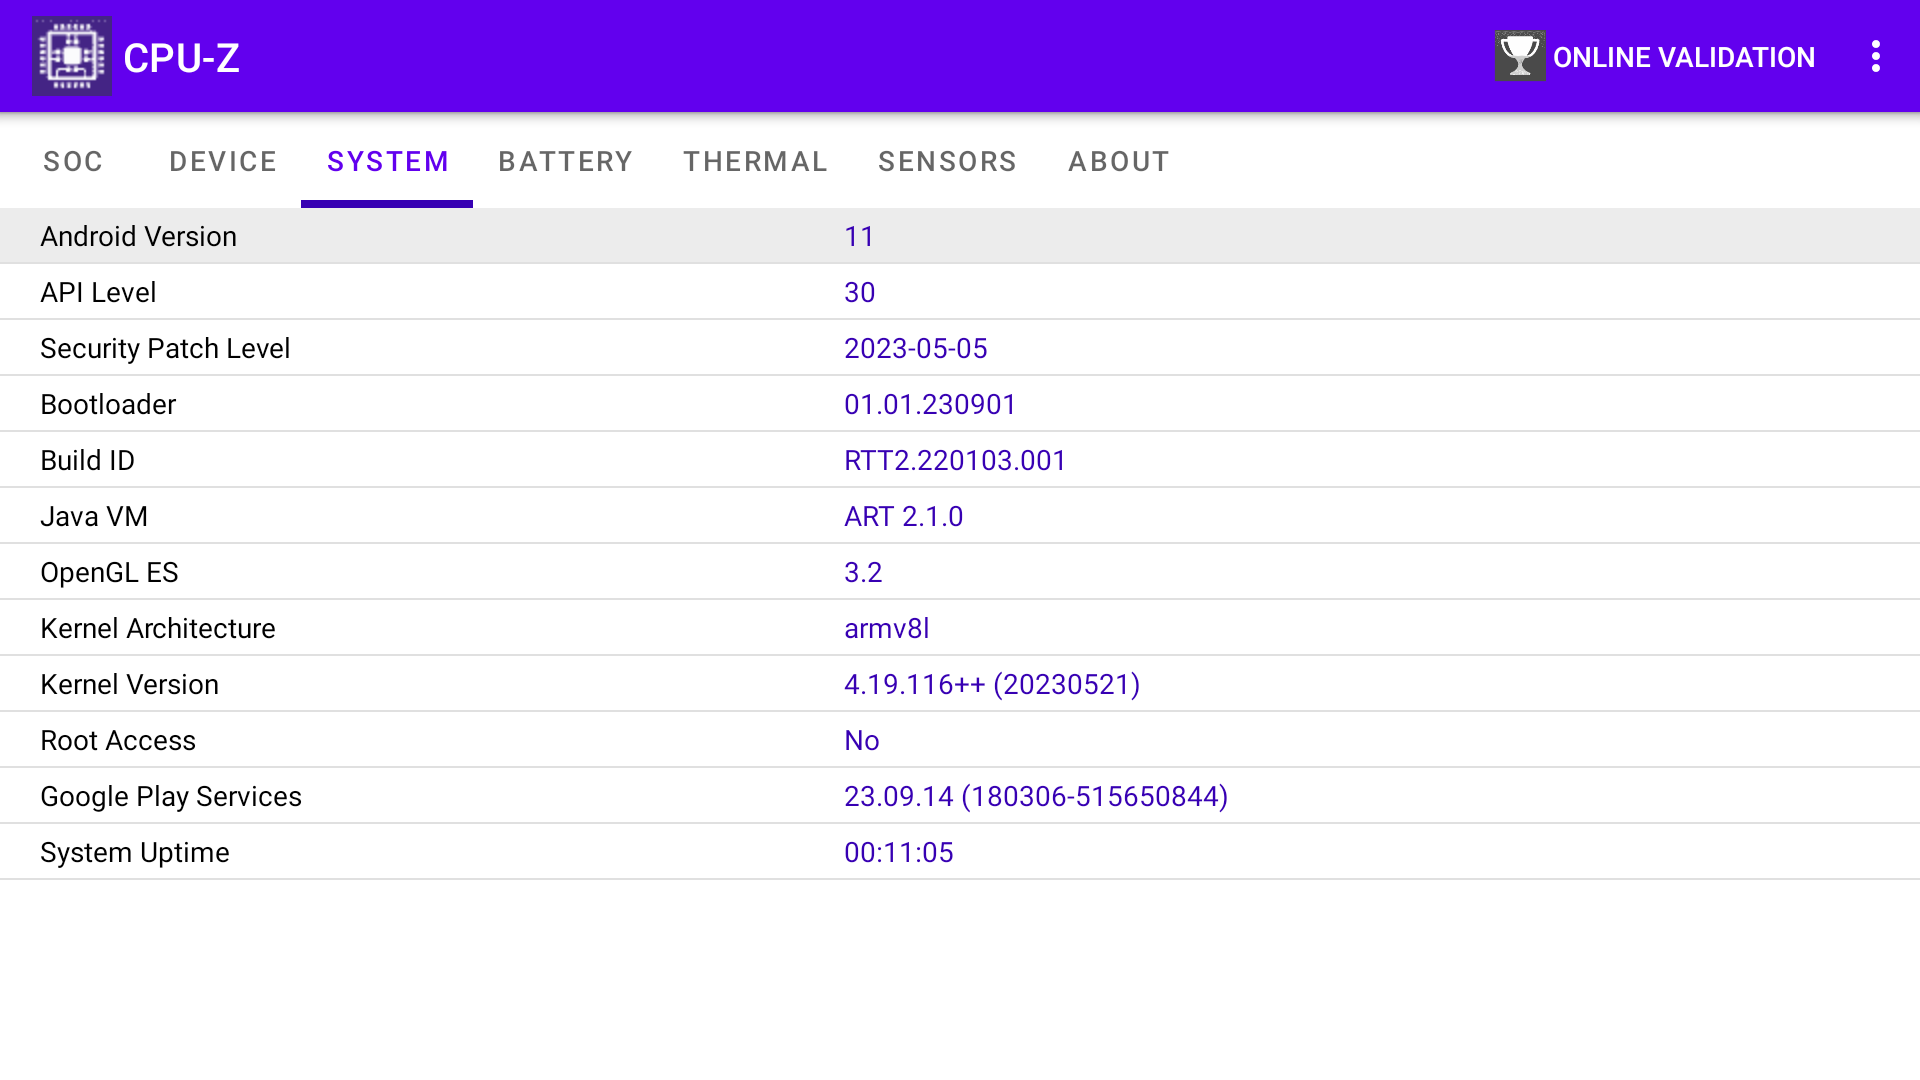
Task: Click bootloader value 01.01.230901
Action: pyautogui.click(x=930, y=404)
